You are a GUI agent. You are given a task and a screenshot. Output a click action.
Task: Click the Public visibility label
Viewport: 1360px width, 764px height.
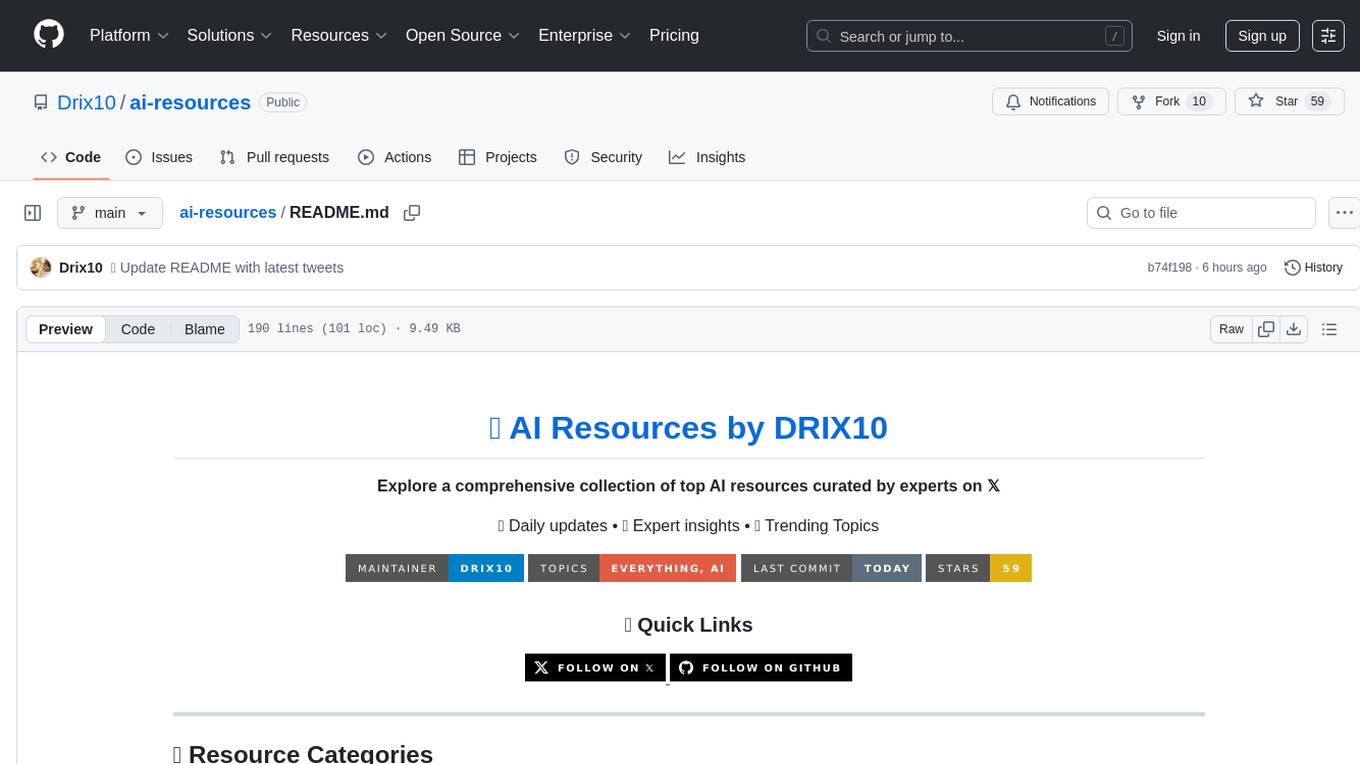pyautogui.click(x=283, y=102)
